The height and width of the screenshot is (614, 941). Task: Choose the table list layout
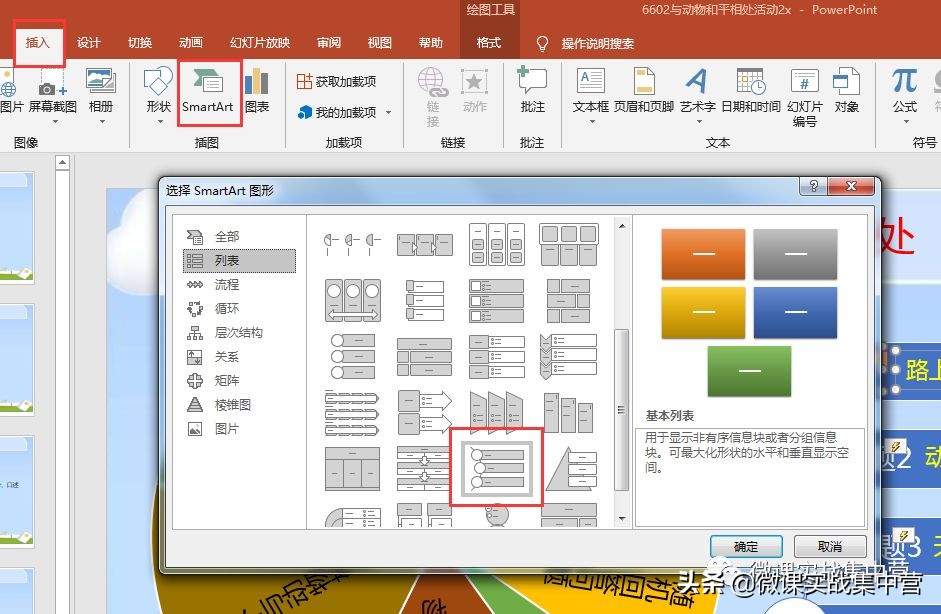coord(353,469)
